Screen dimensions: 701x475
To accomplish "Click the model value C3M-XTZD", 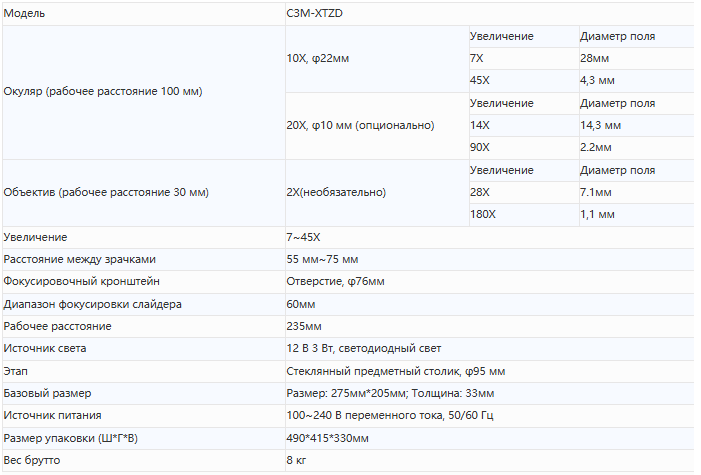I will tap(314, 13).
